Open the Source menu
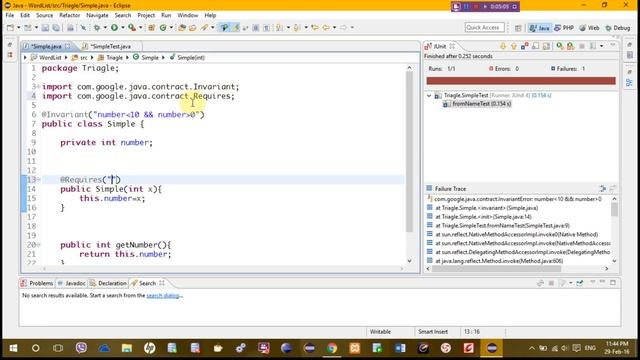 44,15
